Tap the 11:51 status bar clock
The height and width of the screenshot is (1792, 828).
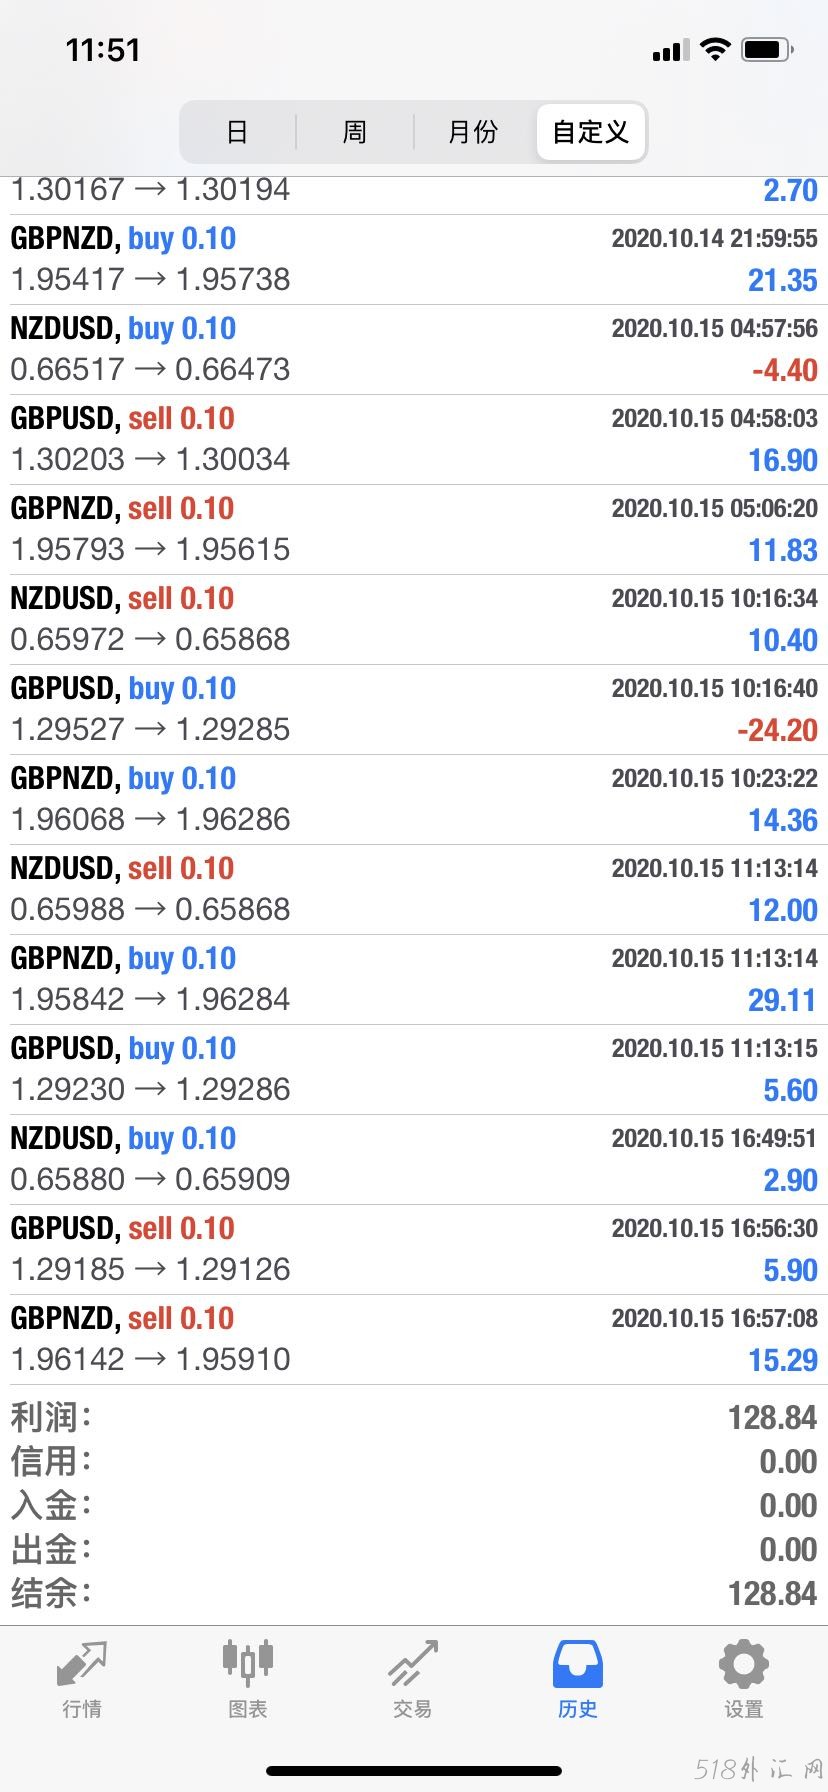pyautogui.click(x=103, y=50)
